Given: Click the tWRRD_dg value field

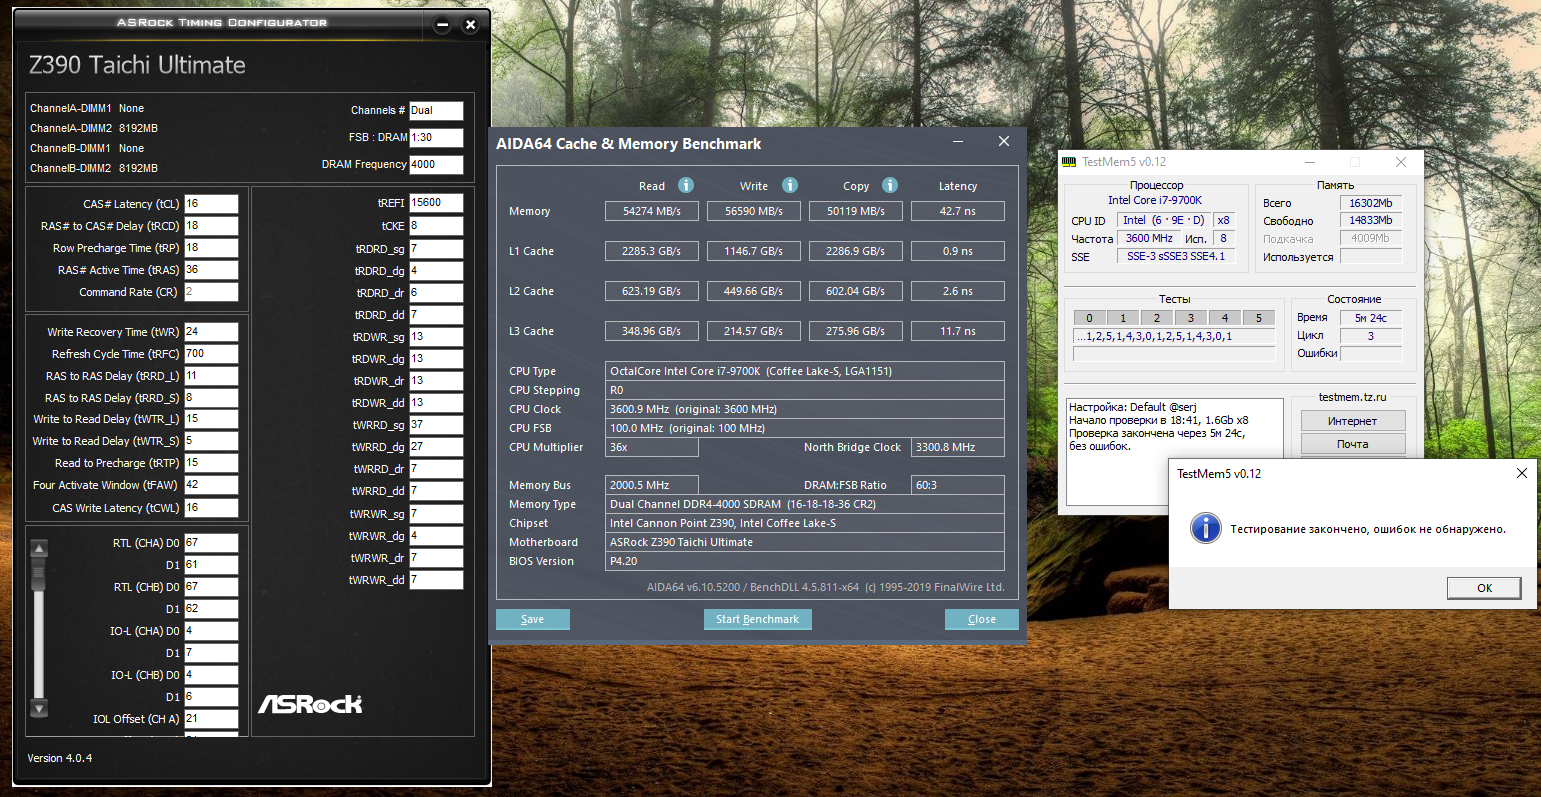Looking at the screenshot, I should [436, 447].
